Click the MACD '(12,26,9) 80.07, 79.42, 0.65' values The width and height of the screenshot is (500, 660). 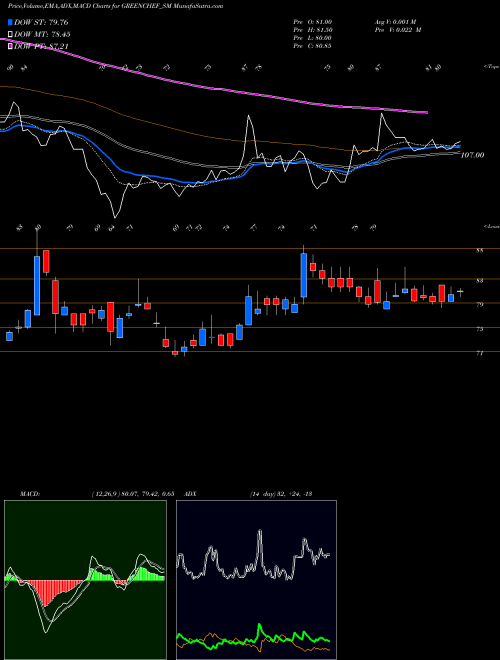tap(133, 494)
